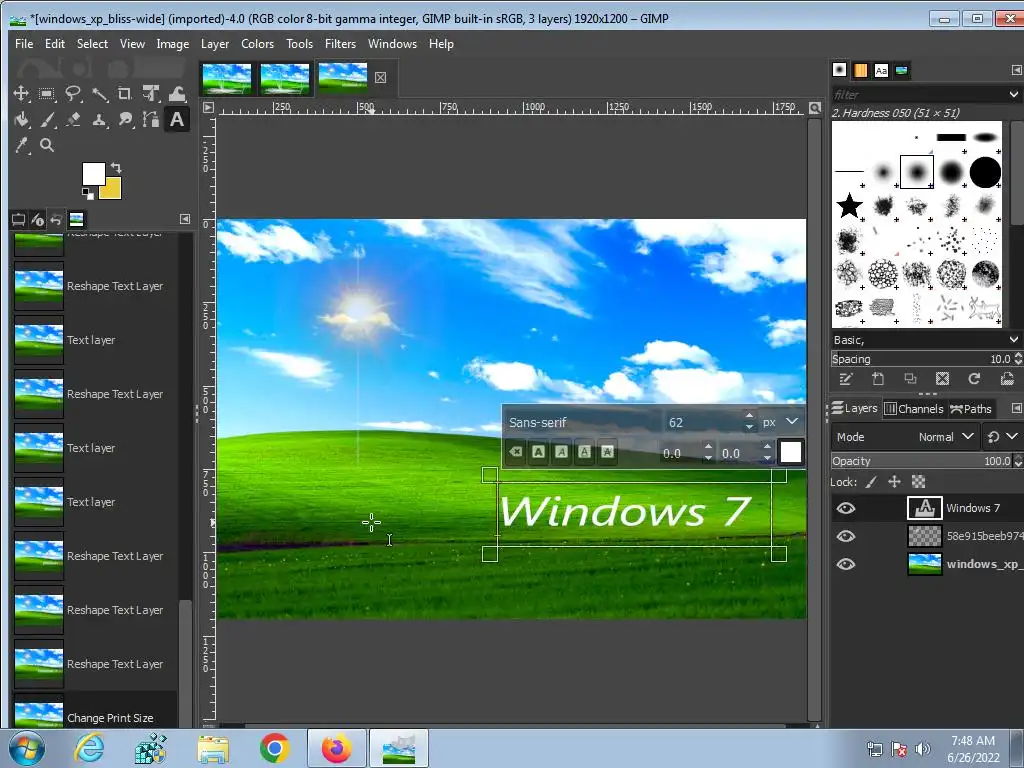Swap foreground and background colors arrow

[x=116, y=167]
